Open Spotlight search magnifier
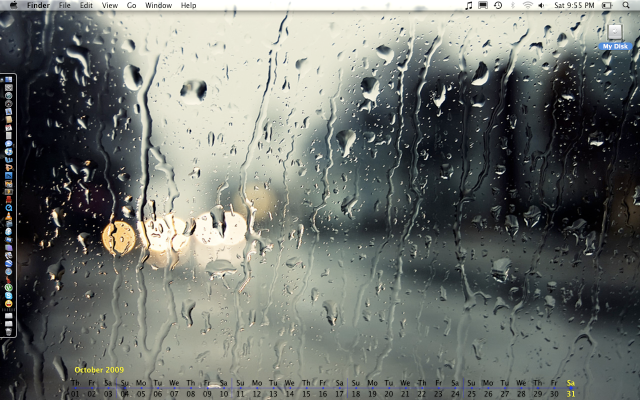Screen dimensions: 640x400 [x=628, y=5]
